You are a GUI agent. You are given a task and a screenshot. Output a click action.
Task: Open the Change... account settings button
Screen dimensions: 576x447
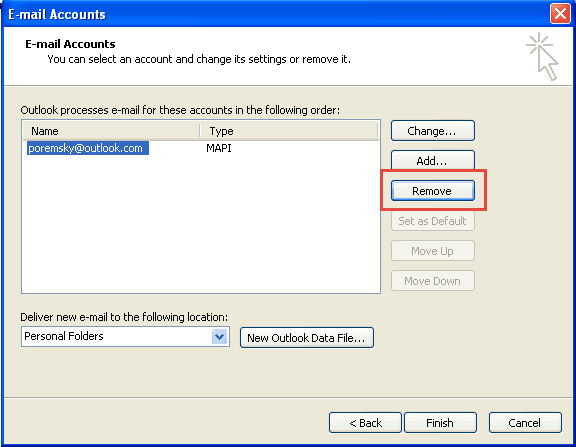click(433, 131)
